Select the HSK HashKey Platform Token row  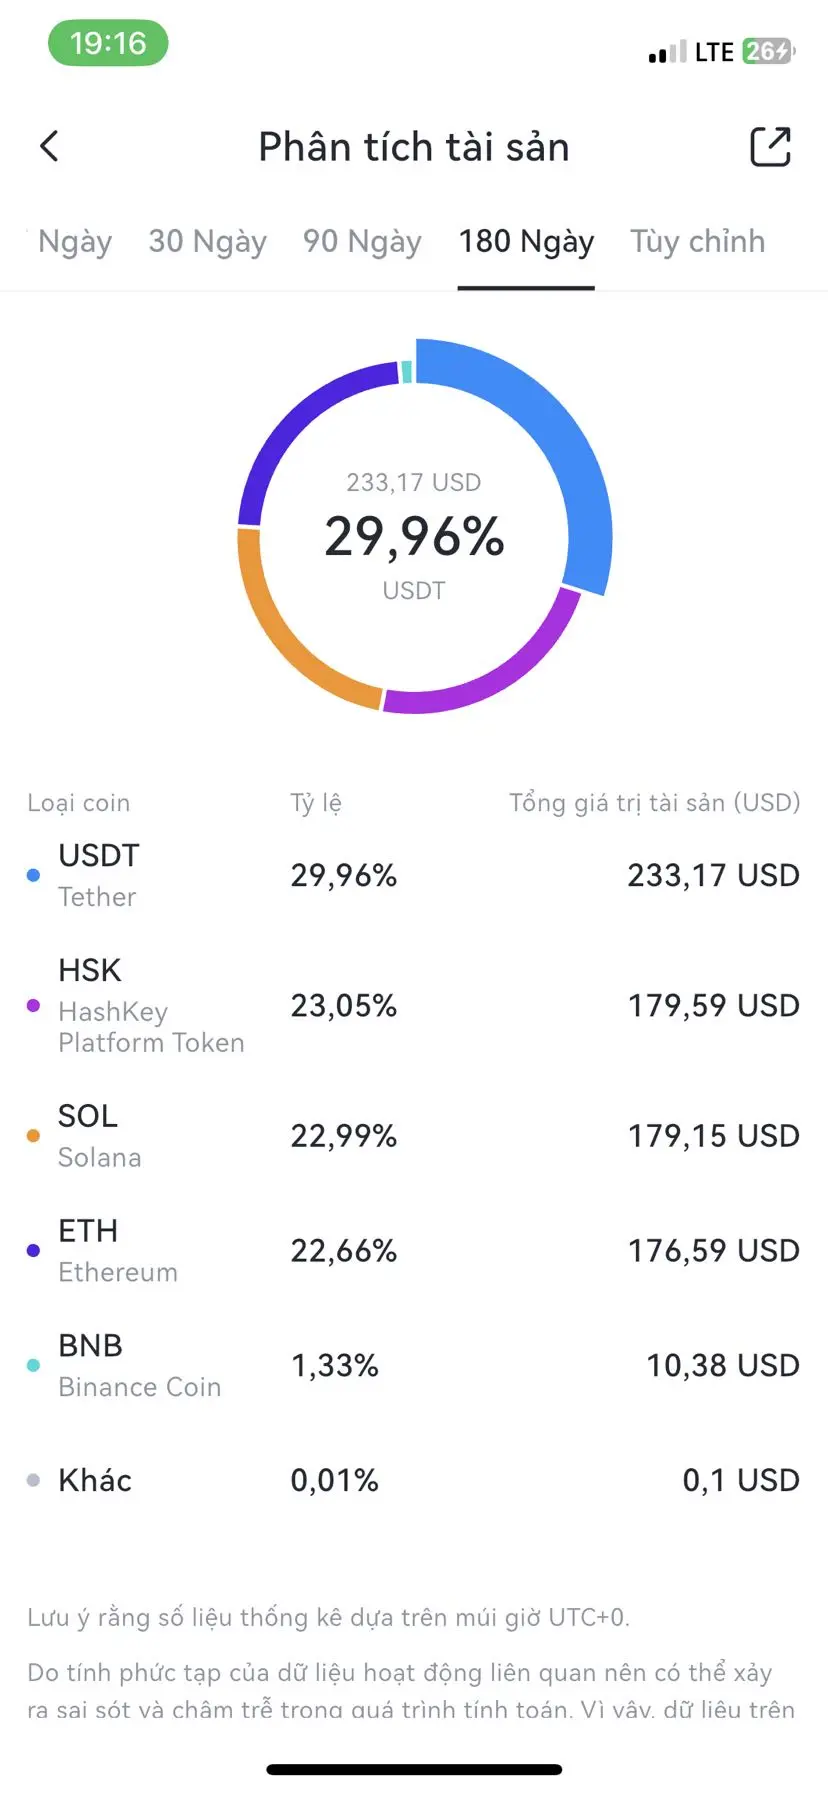coord(414,1006)
